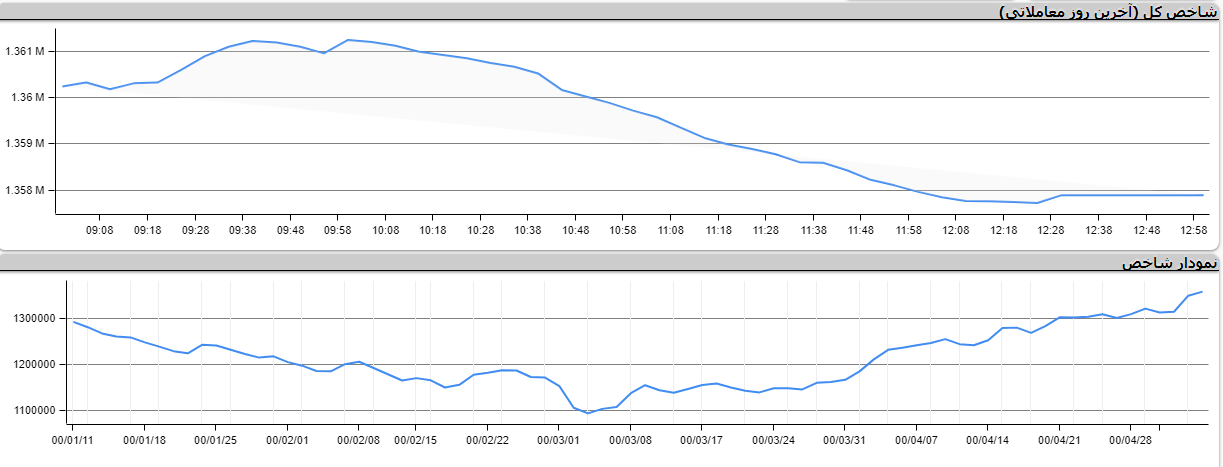
Task: Click the 10:48 time axis label
Action: coord(576,230)
